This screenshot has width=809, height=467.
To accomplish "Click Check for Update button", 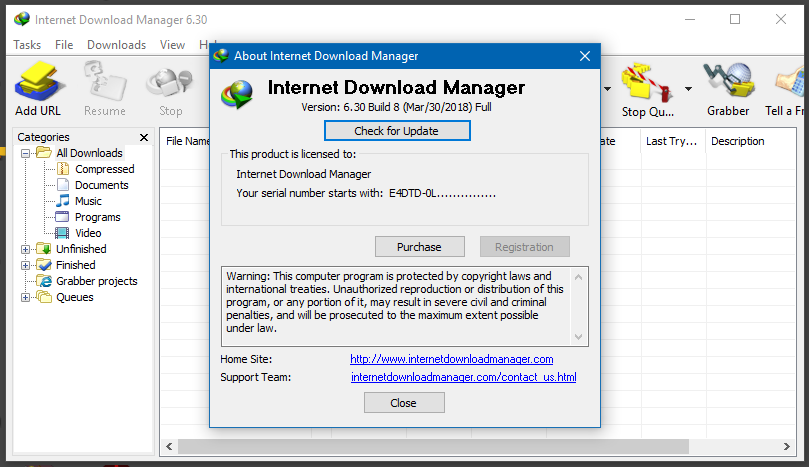I will 397,131.
